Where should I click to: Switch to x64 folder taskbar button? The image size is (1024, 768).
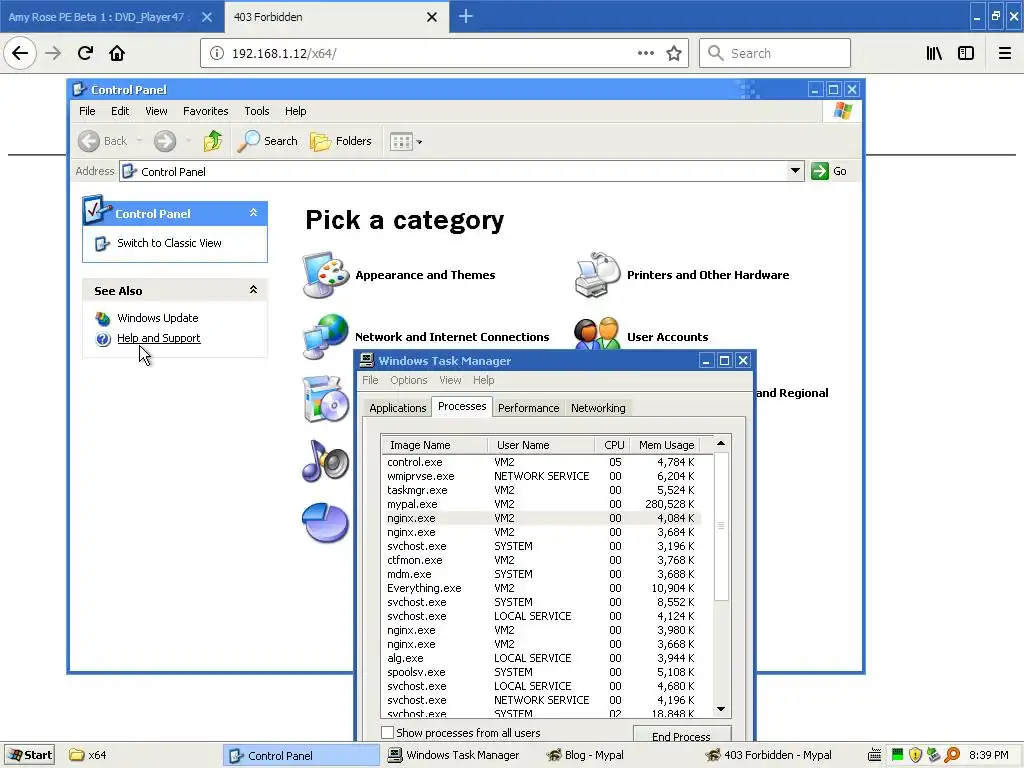(88, 756)
